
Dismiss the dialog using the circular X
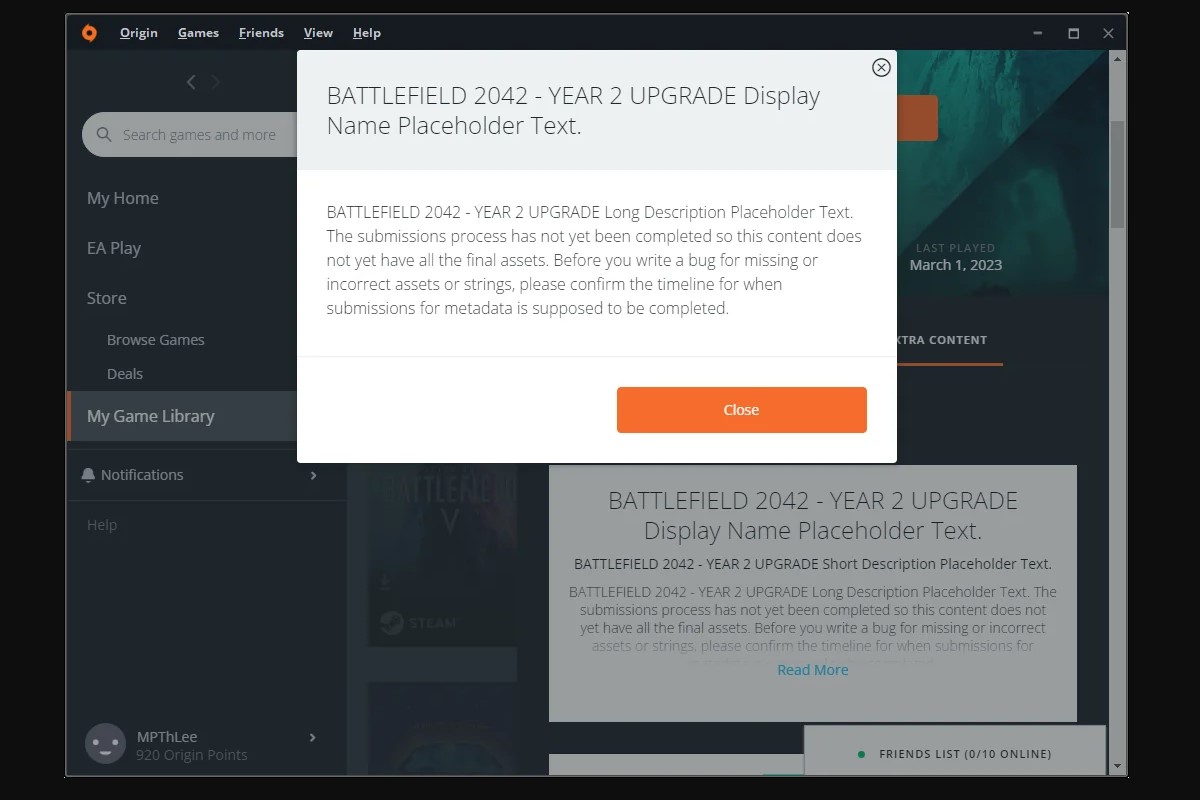point(881,68)
